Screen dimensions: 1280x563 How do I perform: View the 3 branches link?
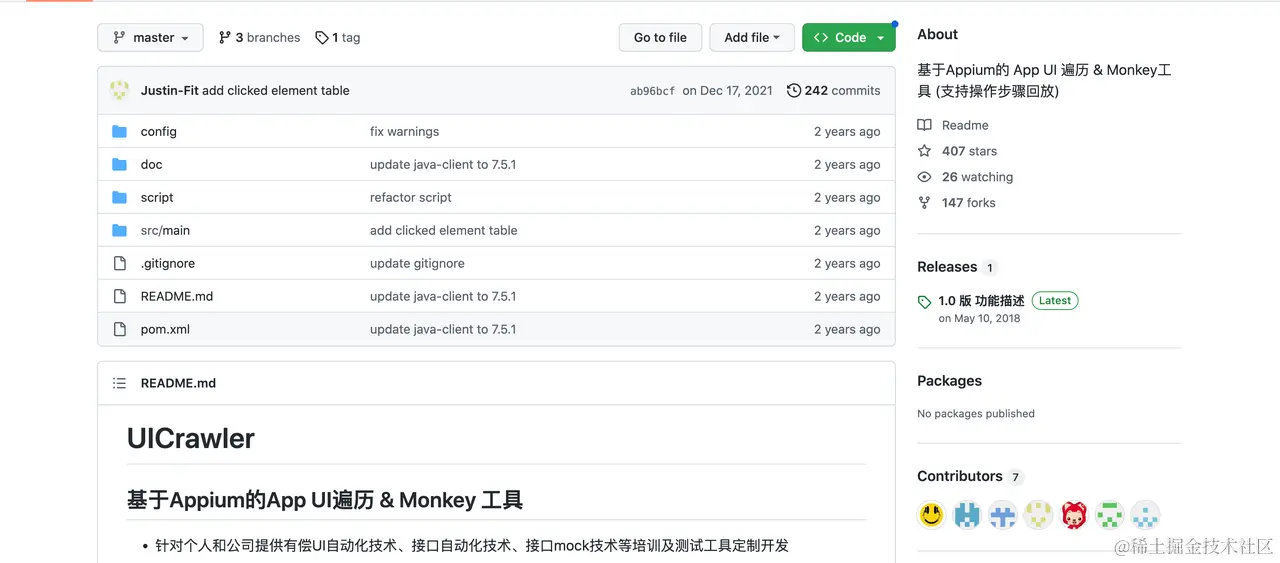click(259, 37)
